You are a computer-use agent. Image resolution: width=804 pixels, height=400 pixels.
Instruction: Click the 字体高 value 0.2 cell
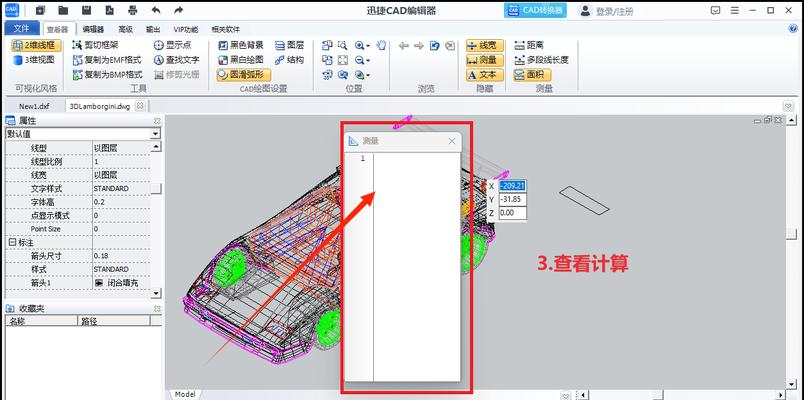click(122, 202)
